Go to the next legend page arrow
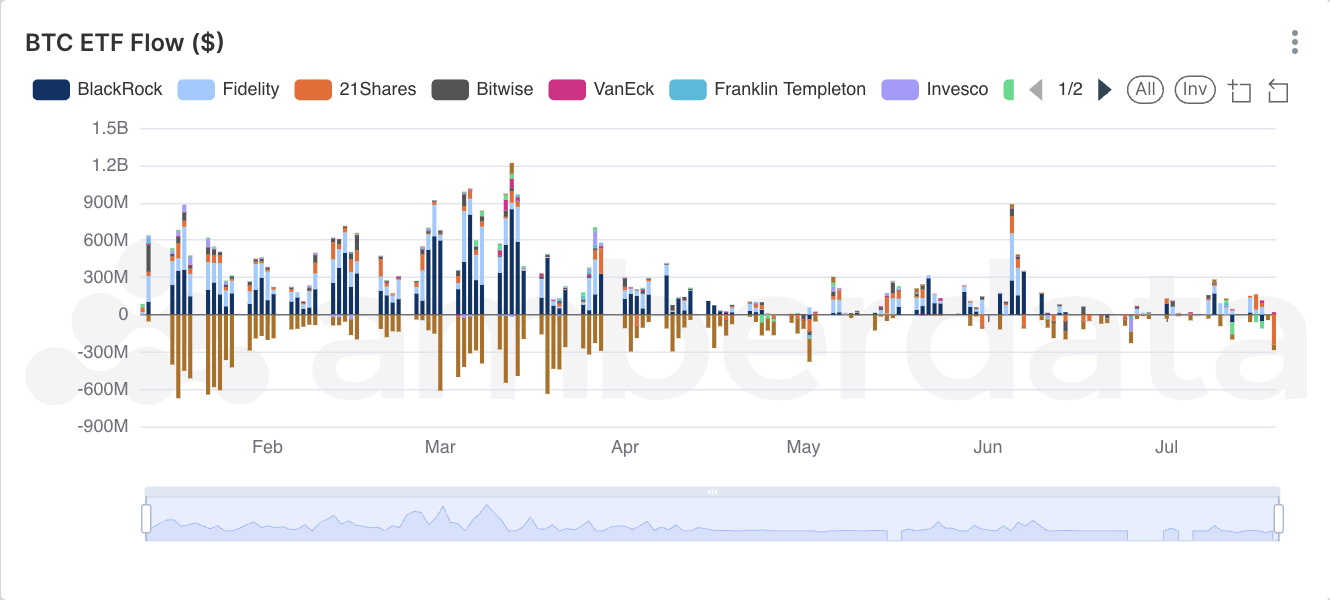1330x600 pixels. click(x=1104, y=90)
